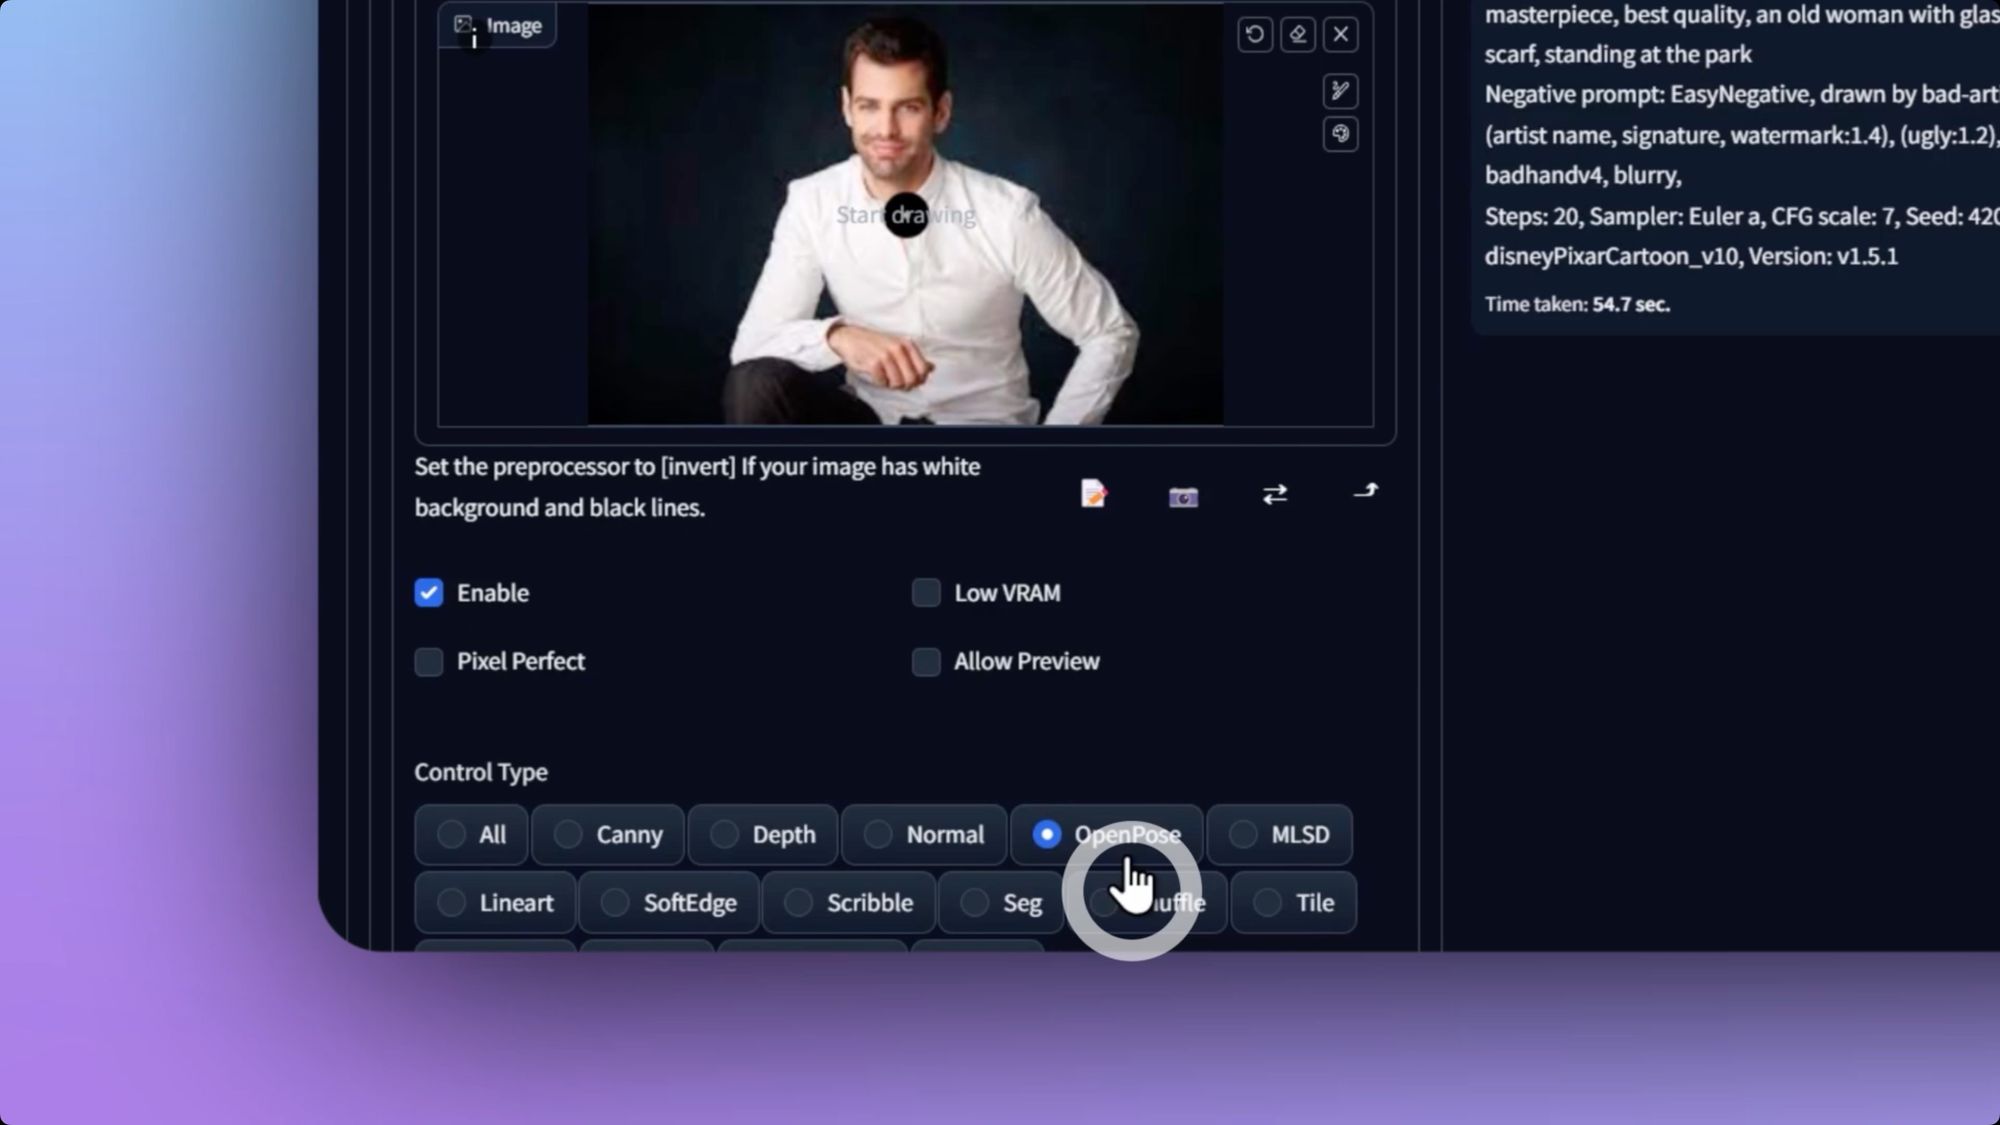The width and height of the screenshot is (2000, 1125).
Task: Check the Allow Preview box
Action: [926, 662]
